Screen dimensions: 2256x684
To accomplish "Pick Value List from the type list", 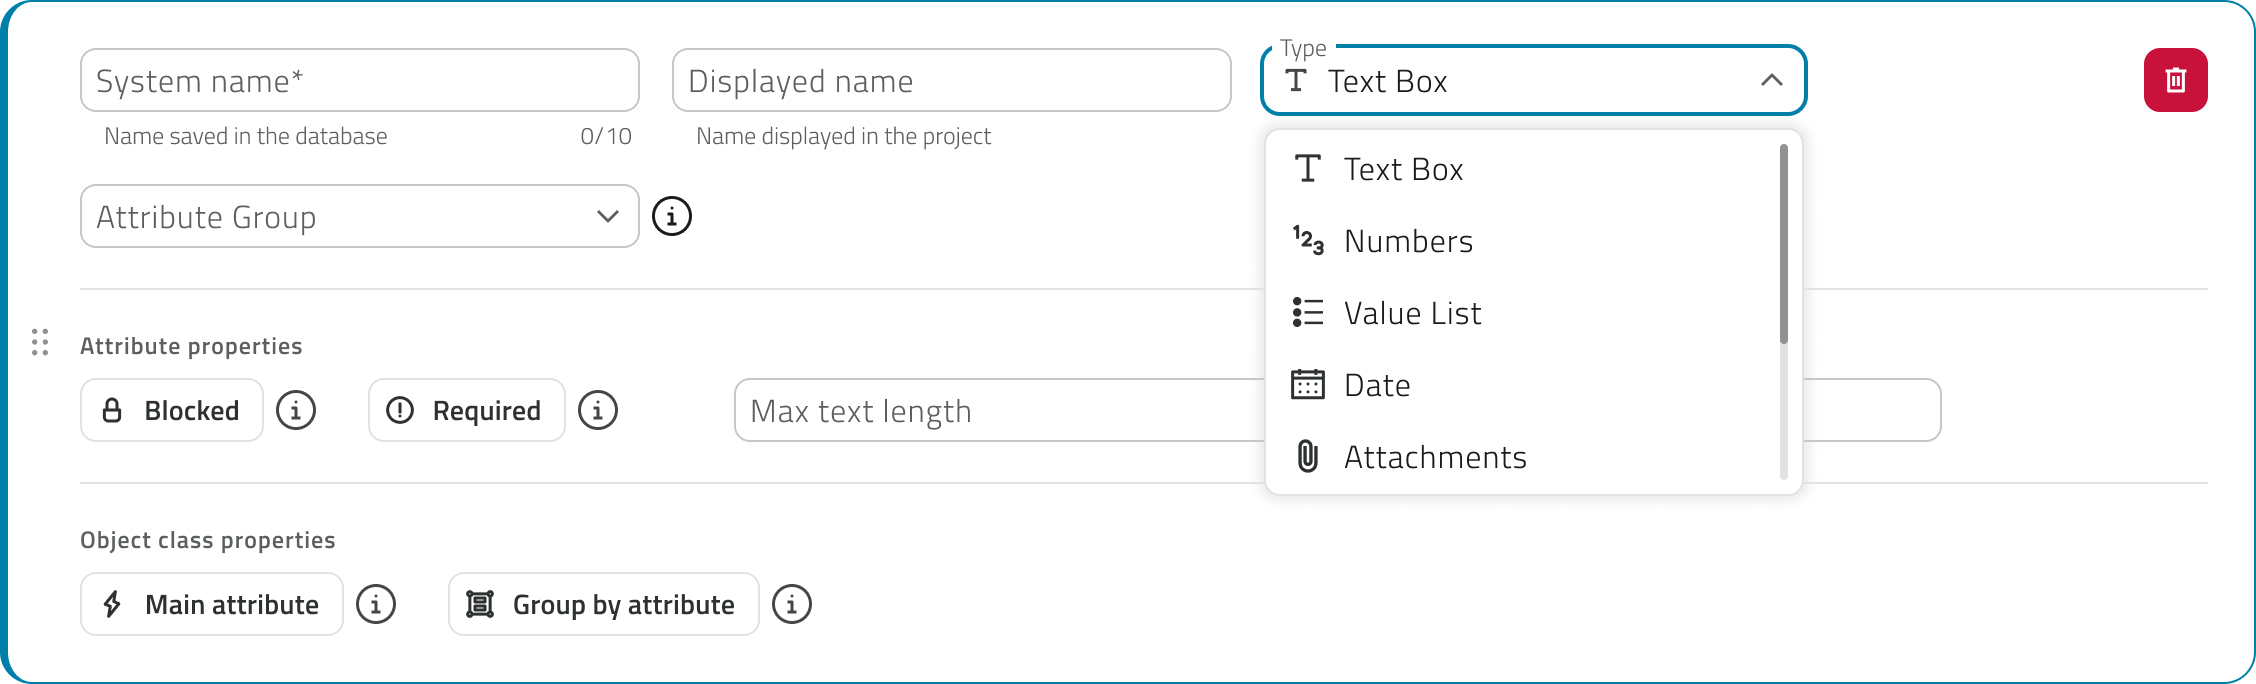I will 1411,314.
